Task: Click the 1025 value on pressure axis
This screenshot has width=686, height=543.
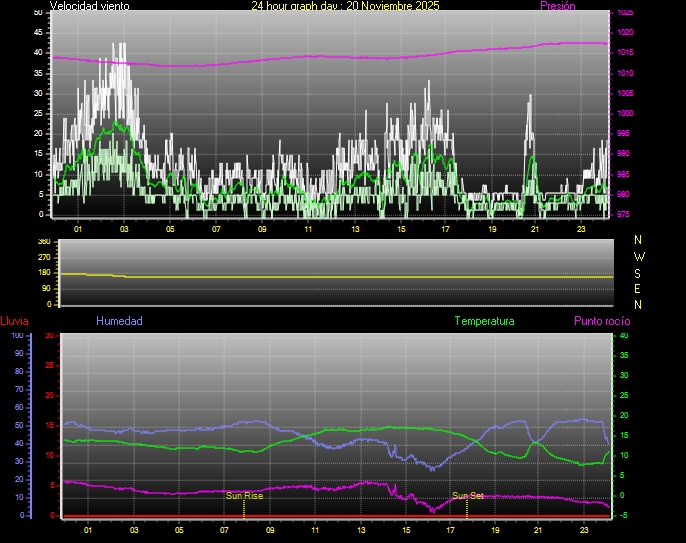Action: [x=624, y=13]
